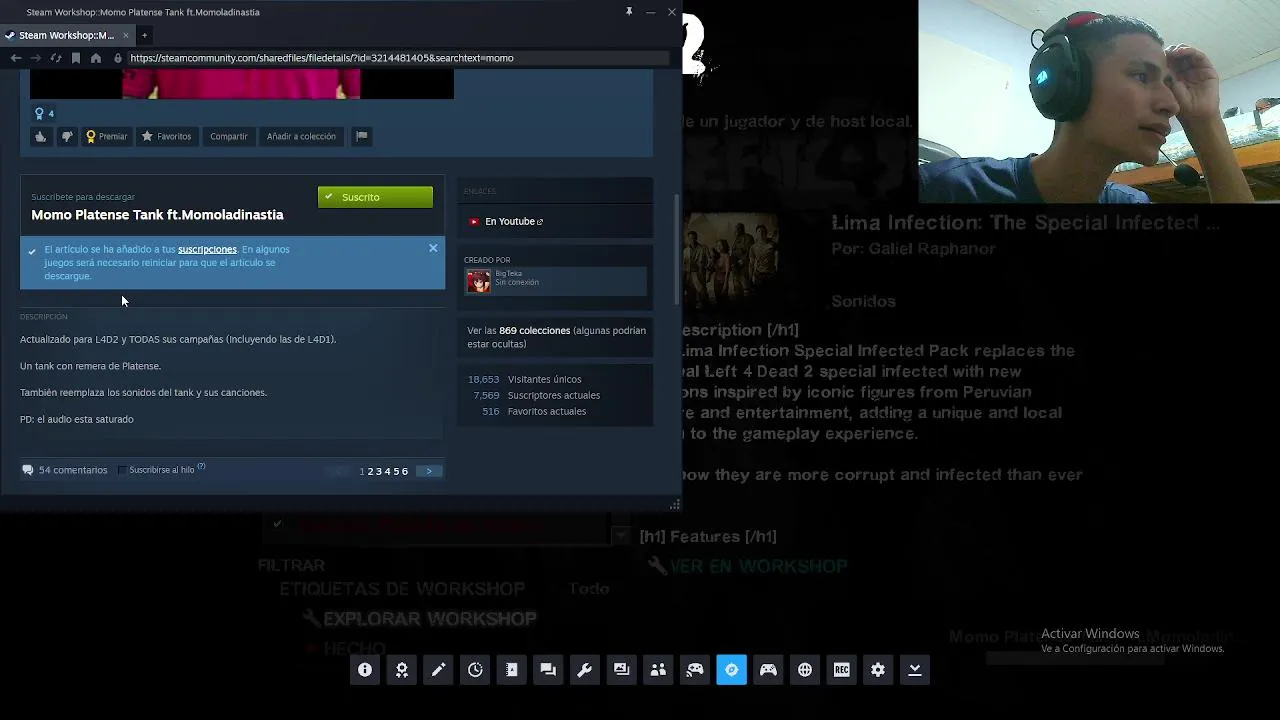
Task: Click Añadir a colección button
Action: point(301,136)
